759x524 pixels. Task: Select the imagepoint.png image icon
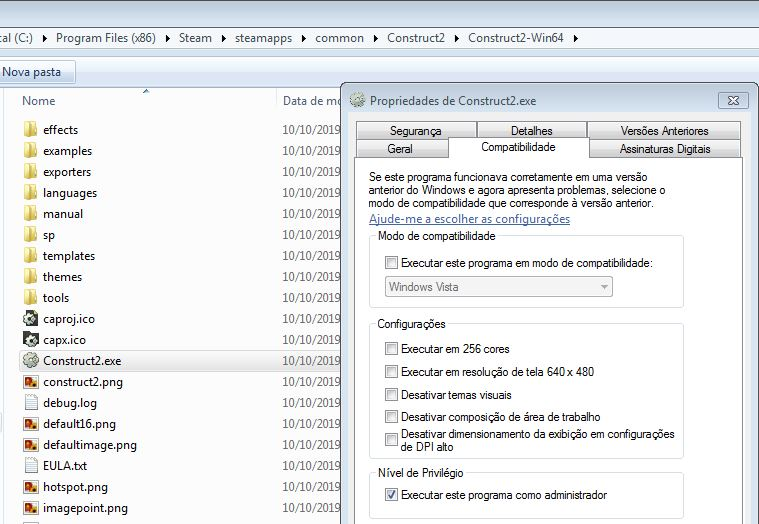(x=30, y=508)
